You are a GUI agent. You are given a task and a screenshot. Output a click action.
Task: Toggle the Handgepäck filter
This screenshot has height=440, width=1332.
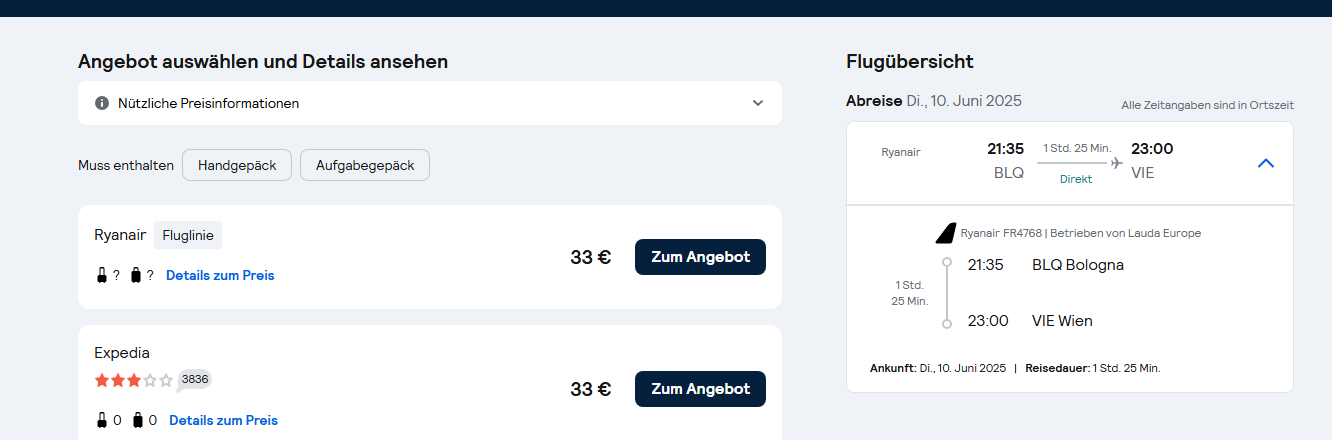click(236, 165)
